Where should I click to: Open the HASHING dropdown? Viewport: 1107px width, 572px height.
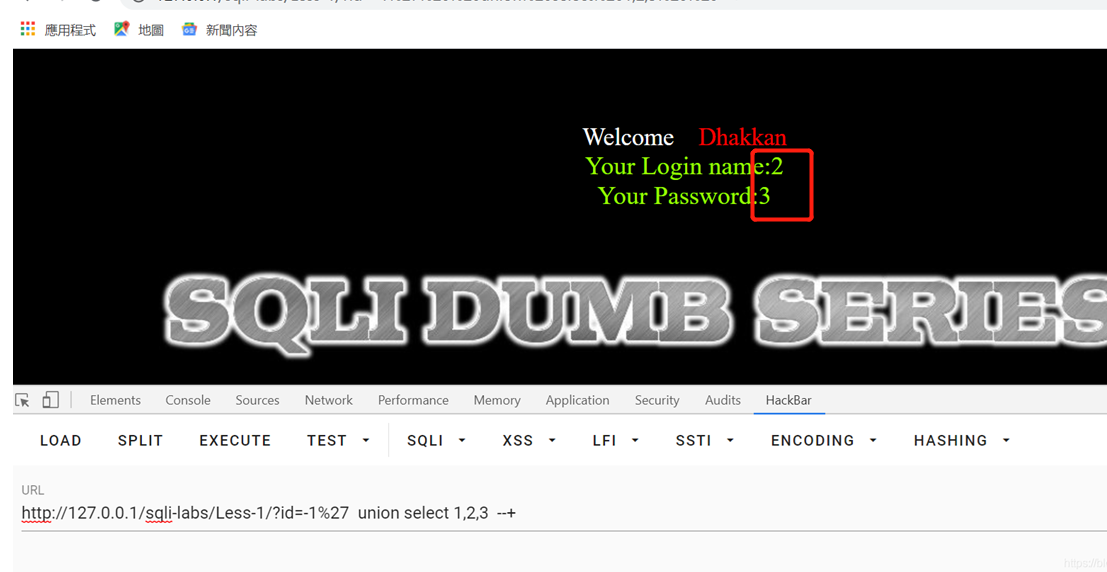962,441
